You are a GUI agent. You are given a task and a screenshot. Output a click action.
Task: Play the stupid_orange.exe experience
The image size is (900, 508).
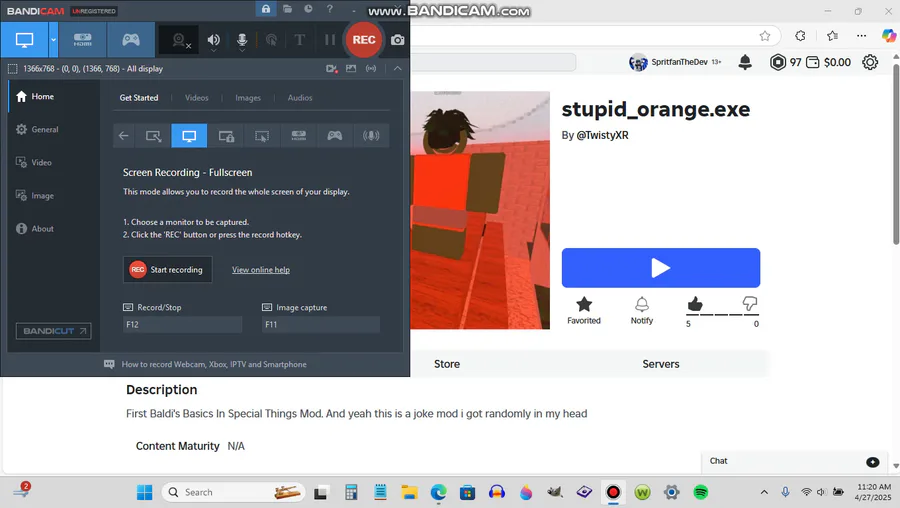[x=661, y=268]
